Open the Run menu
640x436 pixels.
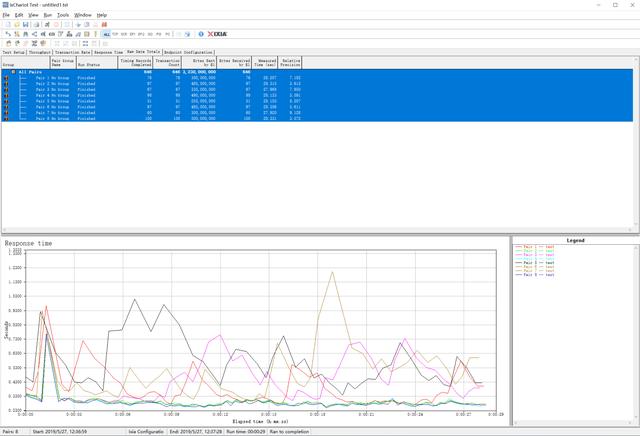[47, 15]
